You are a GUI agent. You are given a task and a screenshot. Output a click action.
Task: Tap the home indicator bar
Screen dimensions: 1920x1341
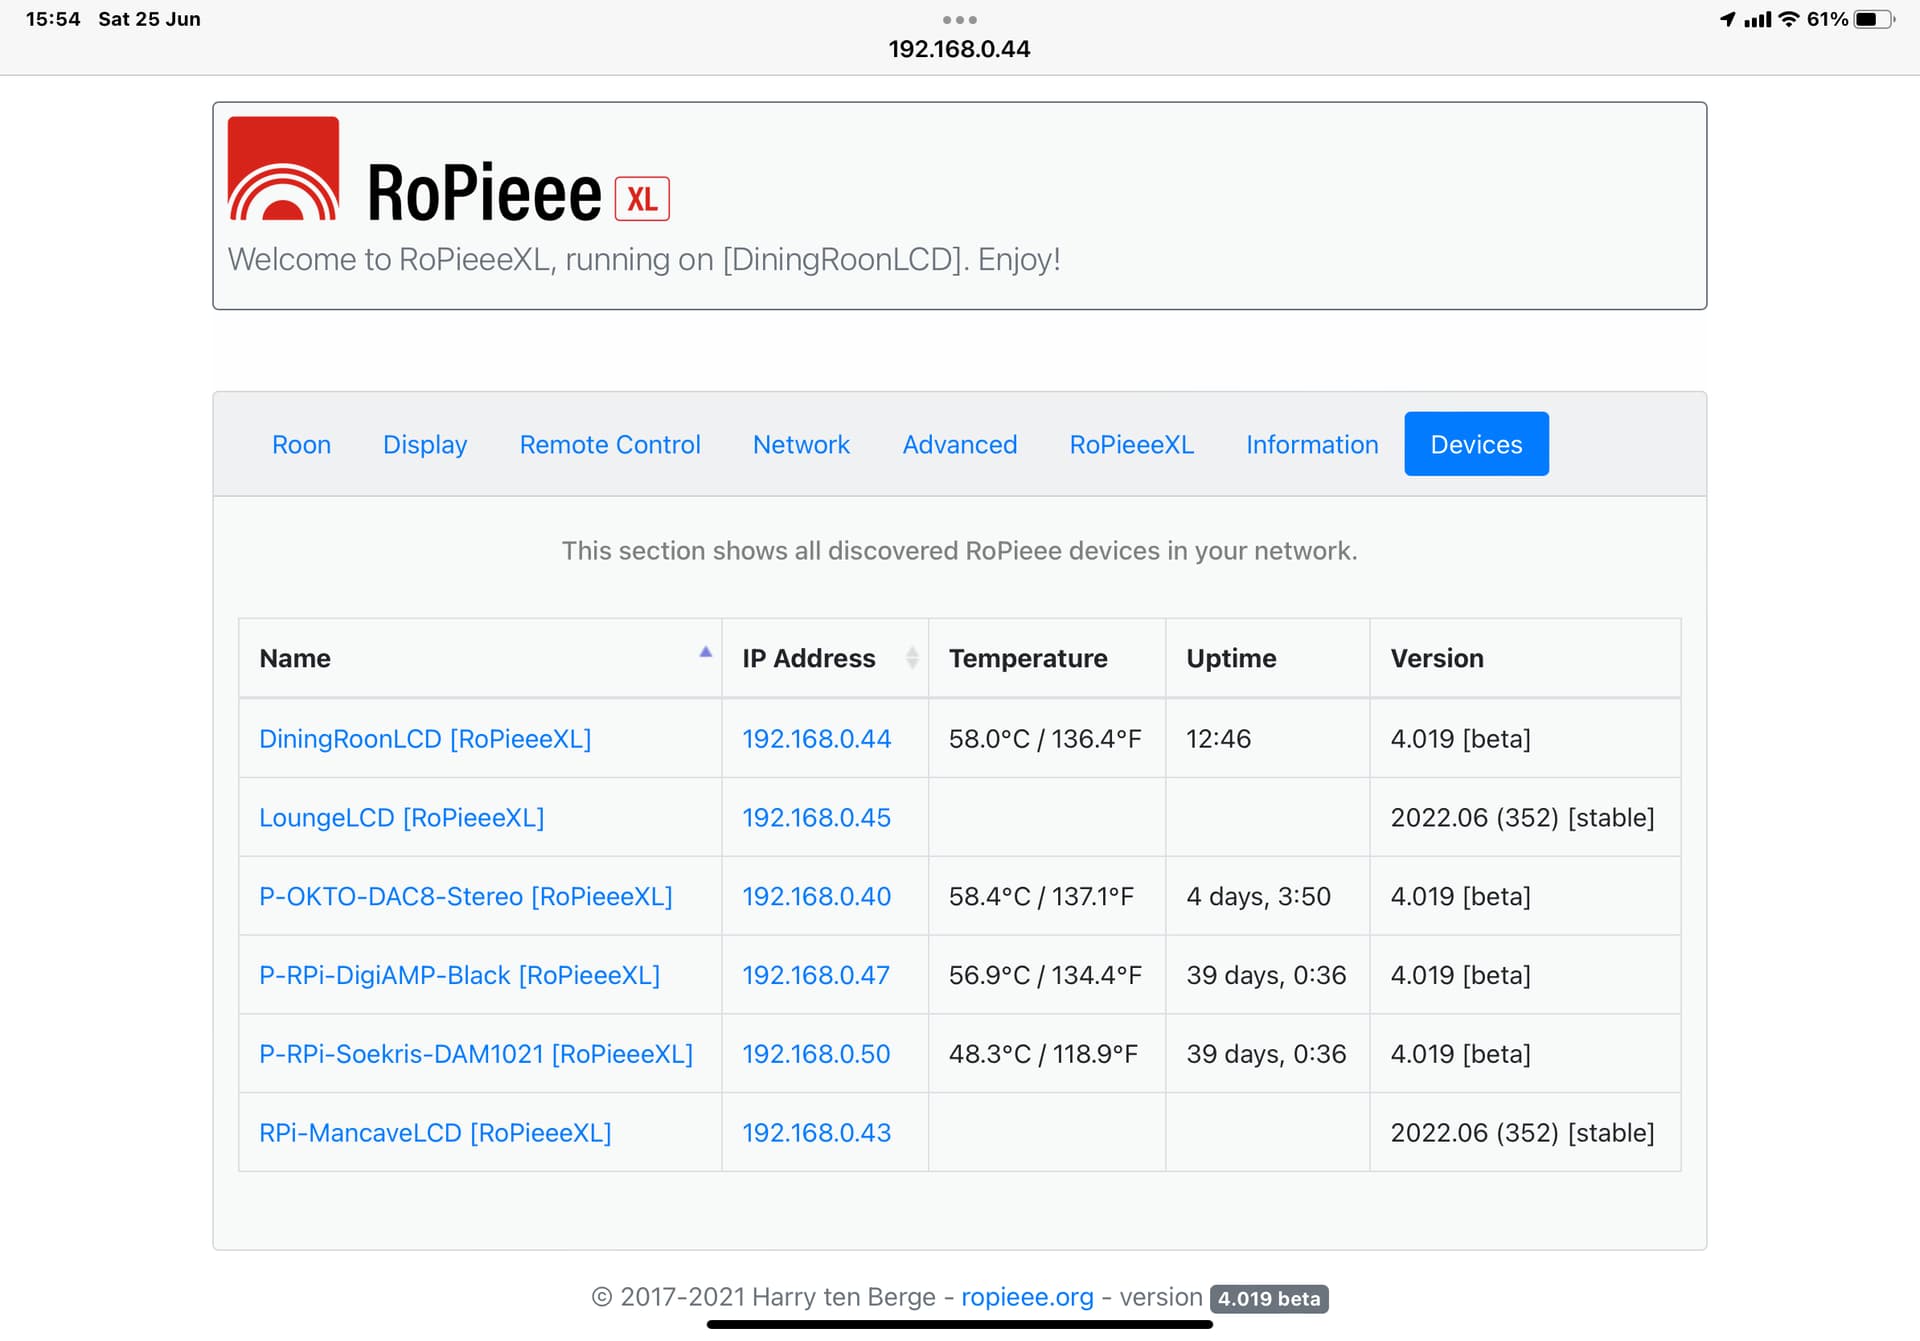(959, 1324)
